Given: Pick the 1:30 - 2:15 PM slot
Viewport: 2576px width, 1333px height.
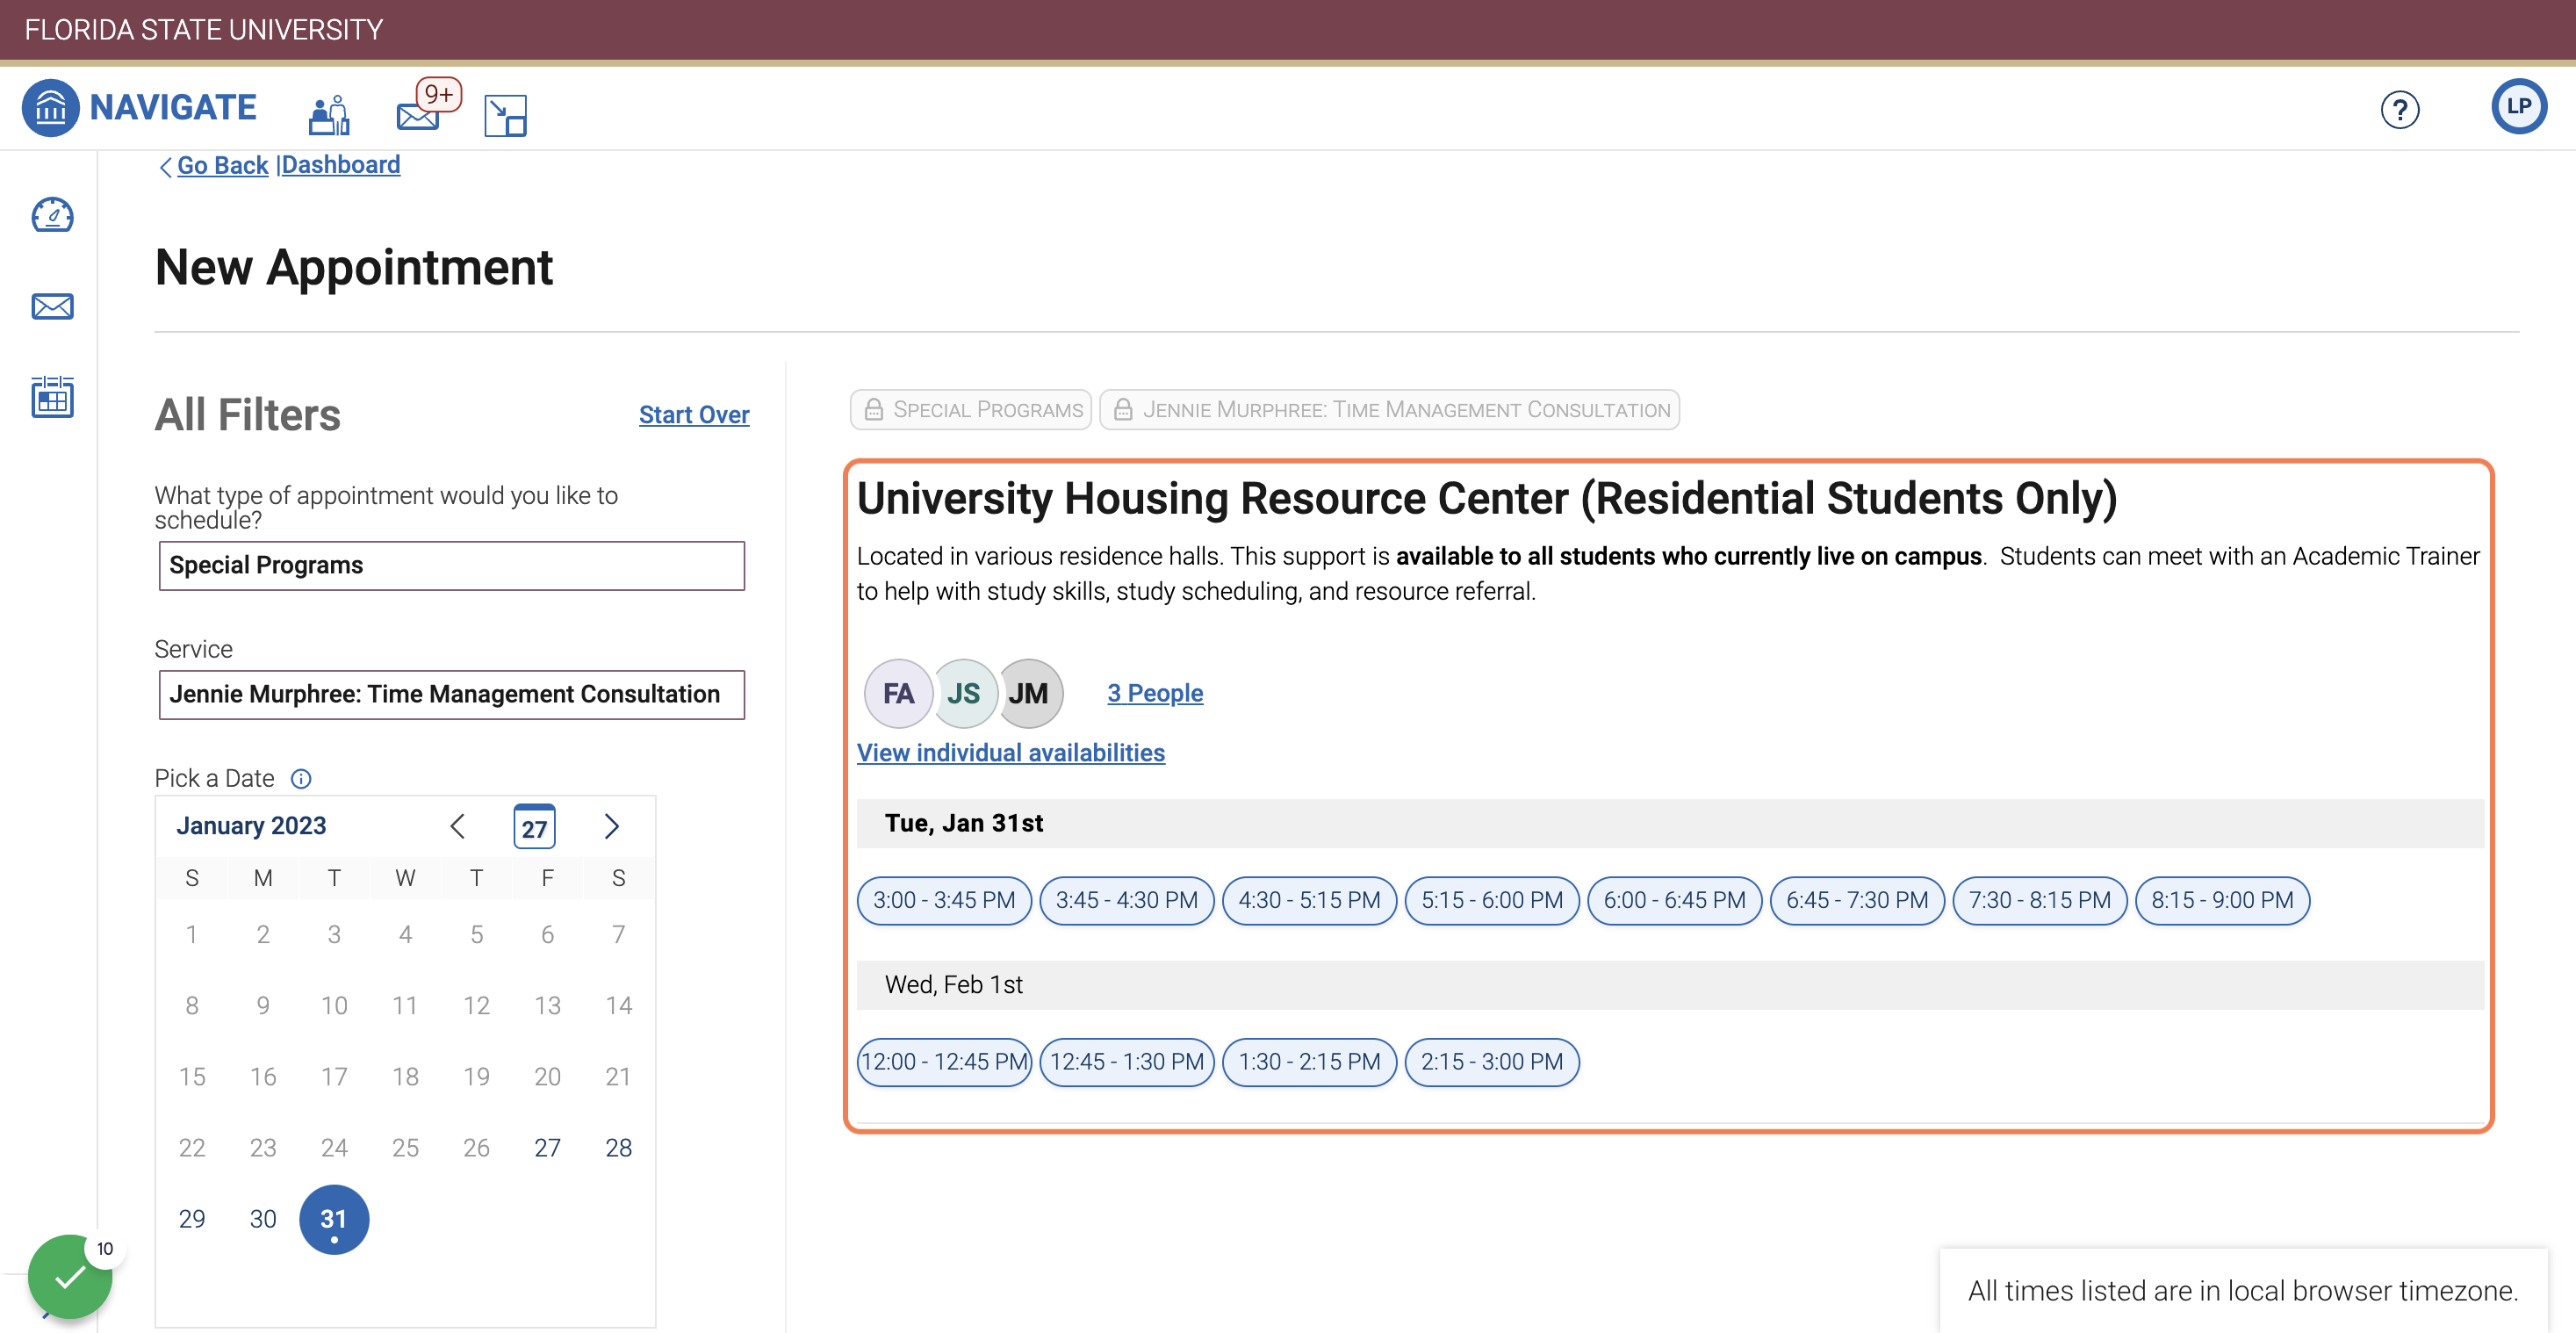Looking at the screenshot, I should 1309,1062.
